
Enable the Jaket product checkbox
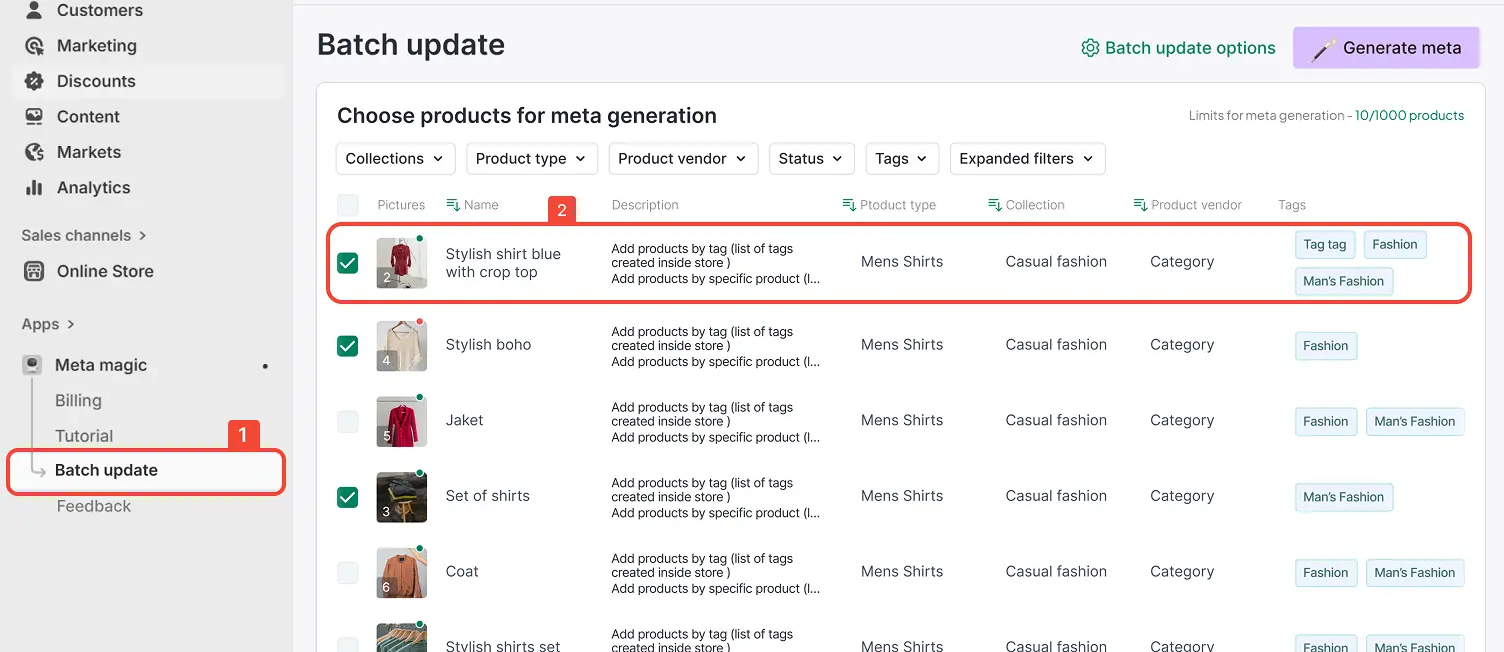tap(347, 421)
